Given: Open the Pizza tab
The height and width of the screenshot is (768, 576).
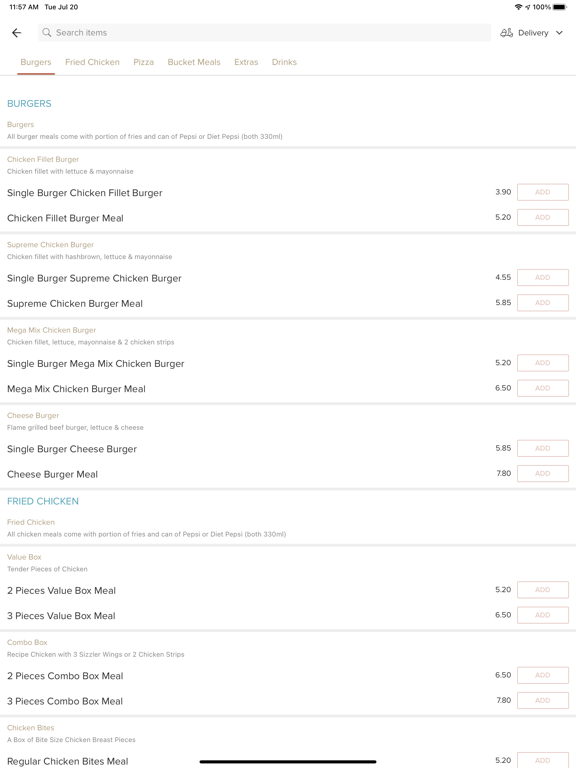Looking at the screenshot, I should pyautogui.click(x=144, y=62).
